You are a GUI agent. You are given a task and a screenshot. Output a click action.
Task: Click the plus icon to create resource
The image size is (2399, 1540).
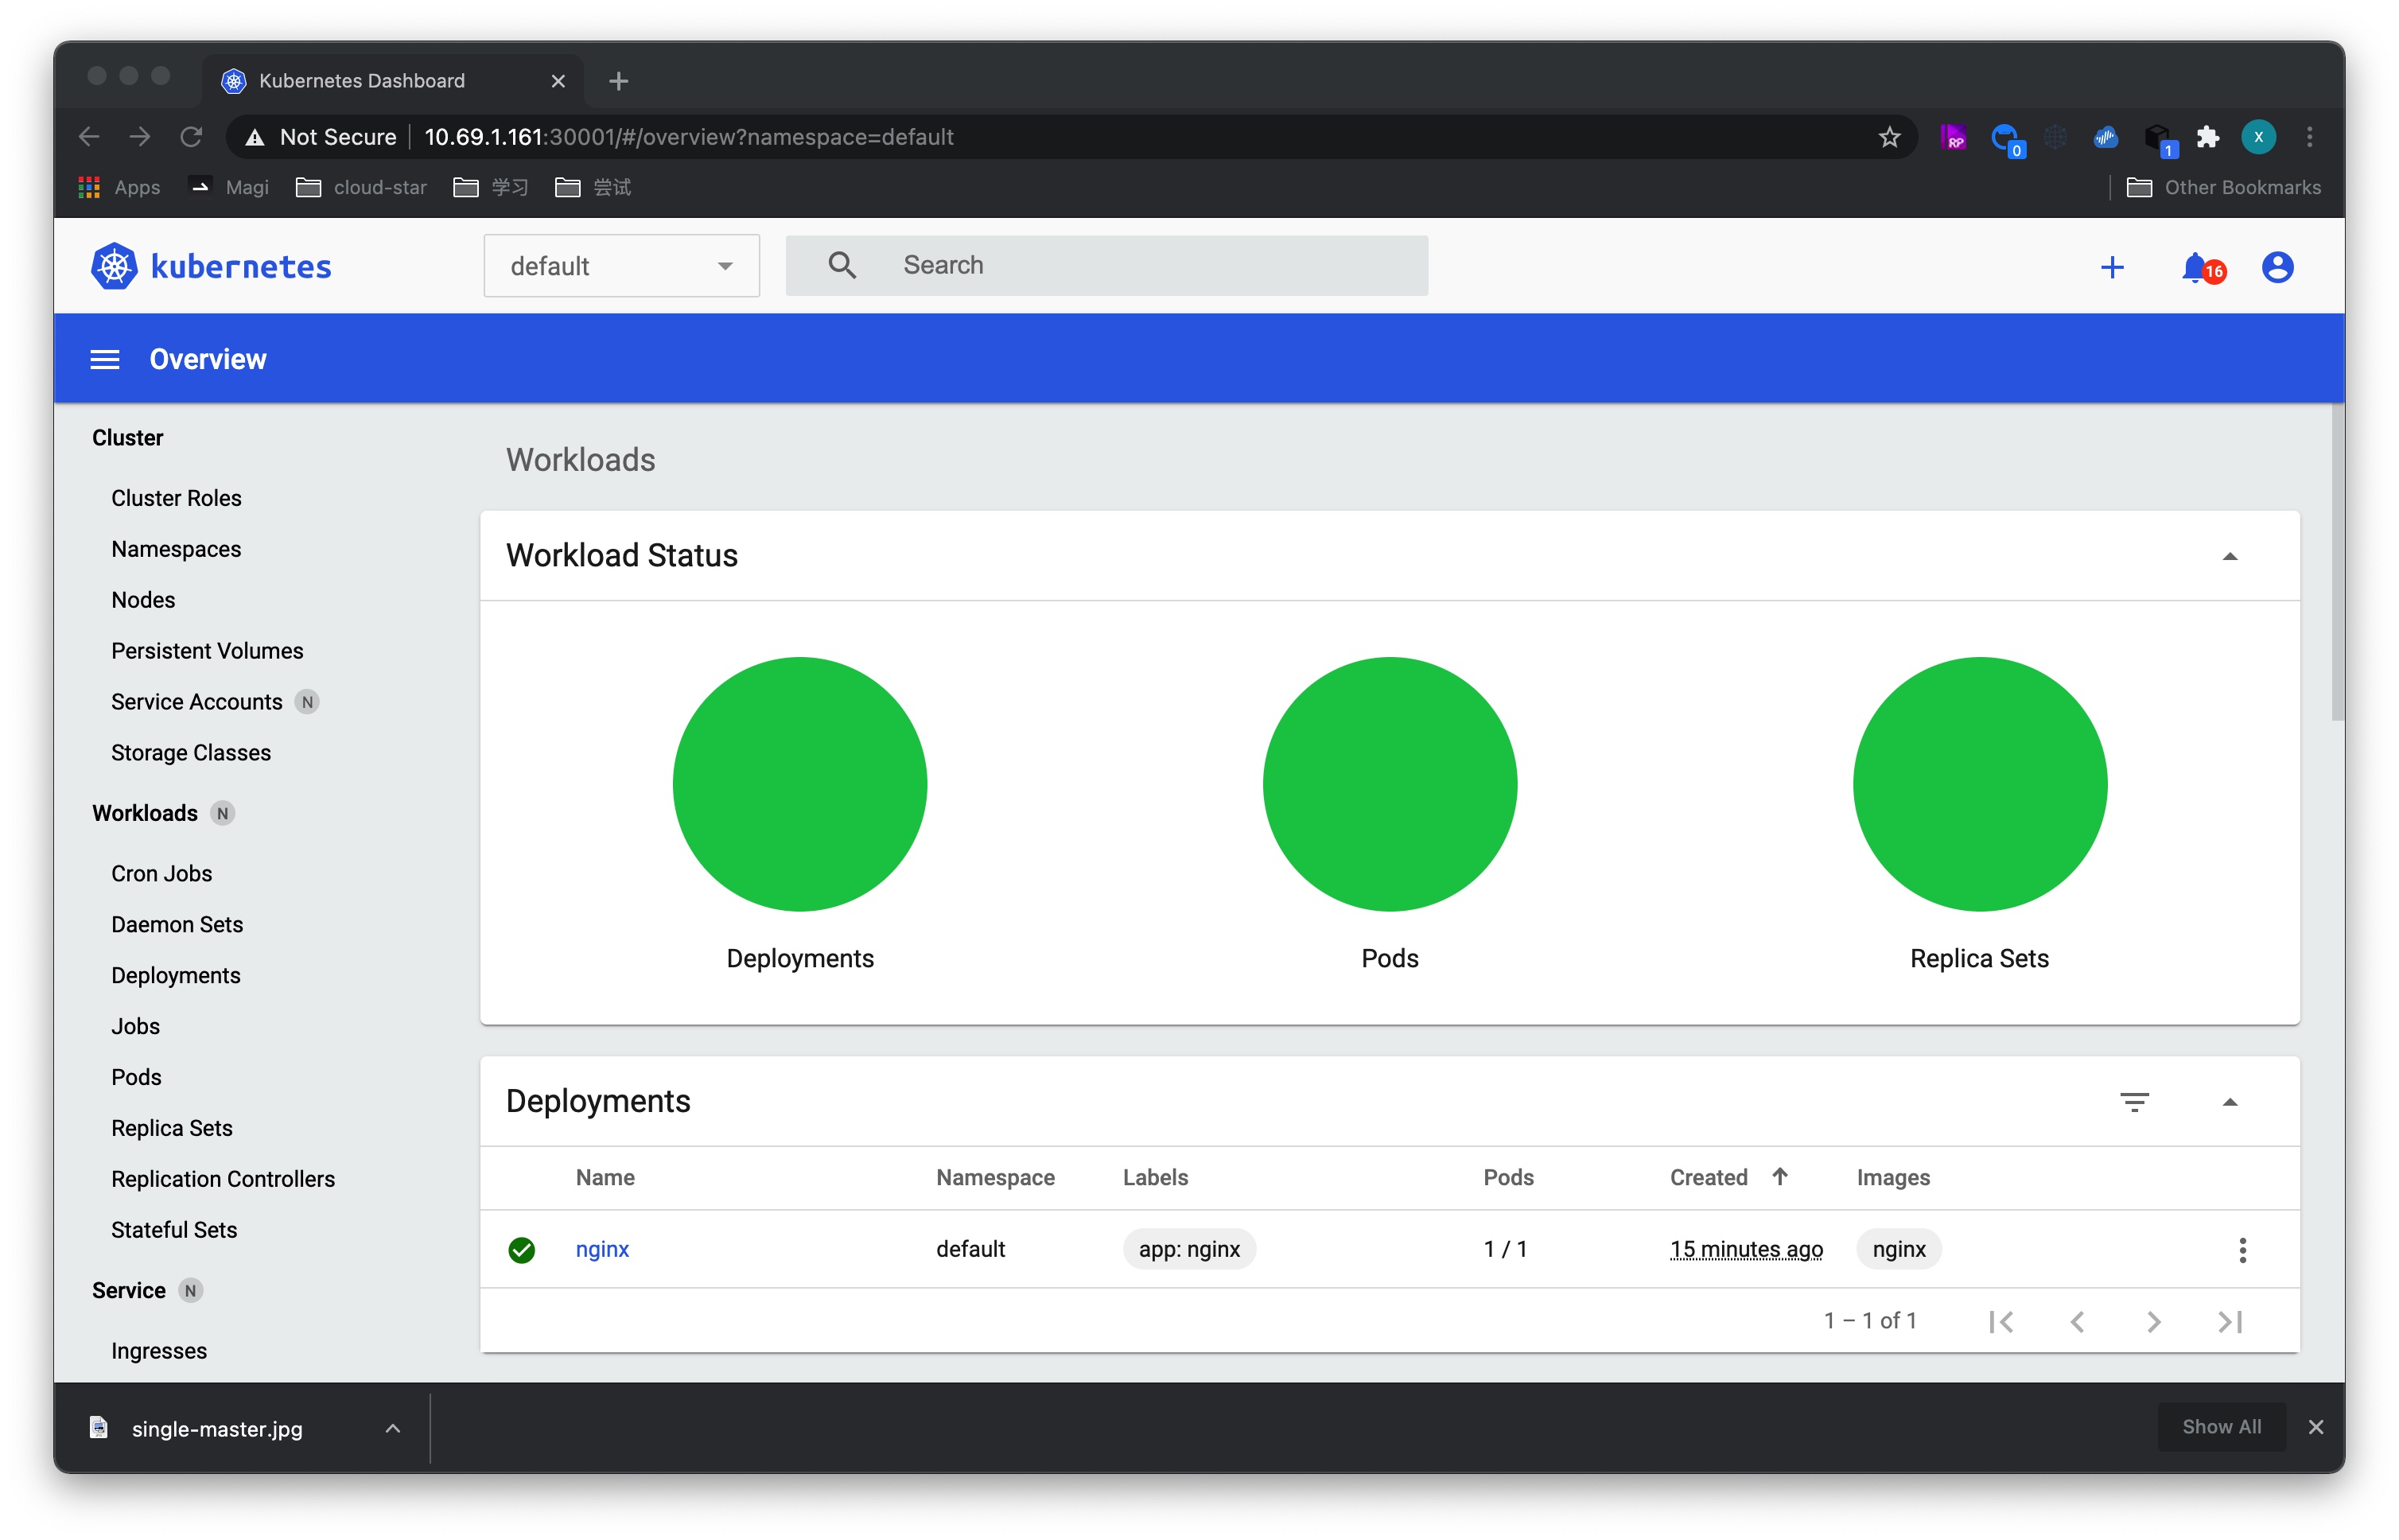coord(2112,267)
